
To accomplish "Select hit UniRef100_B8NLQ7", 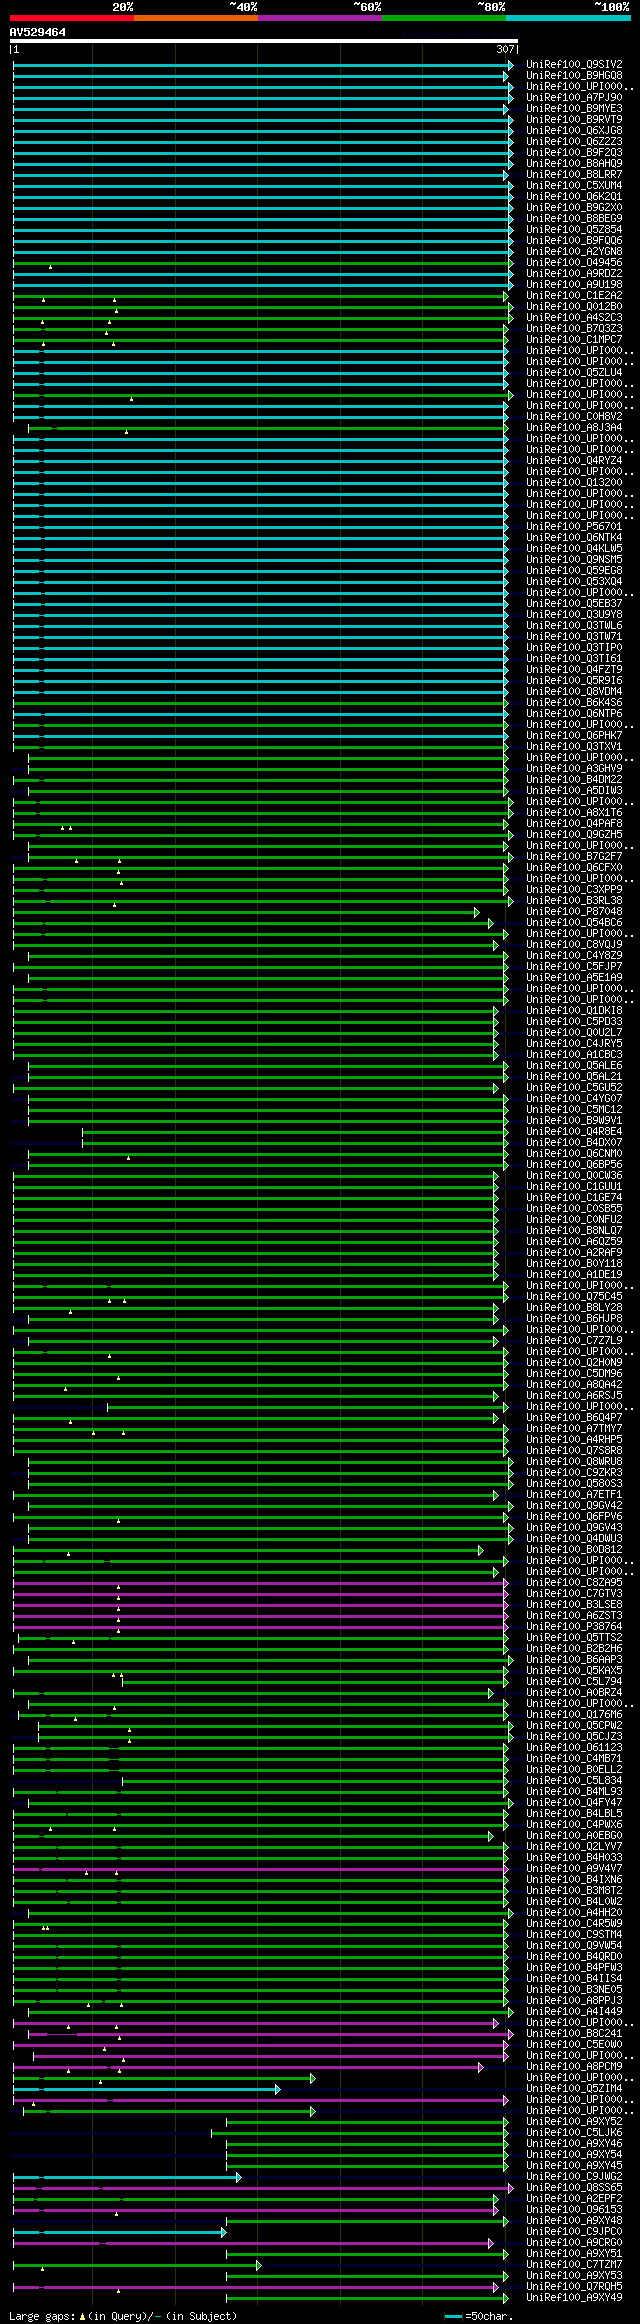I will point(574,1231).
